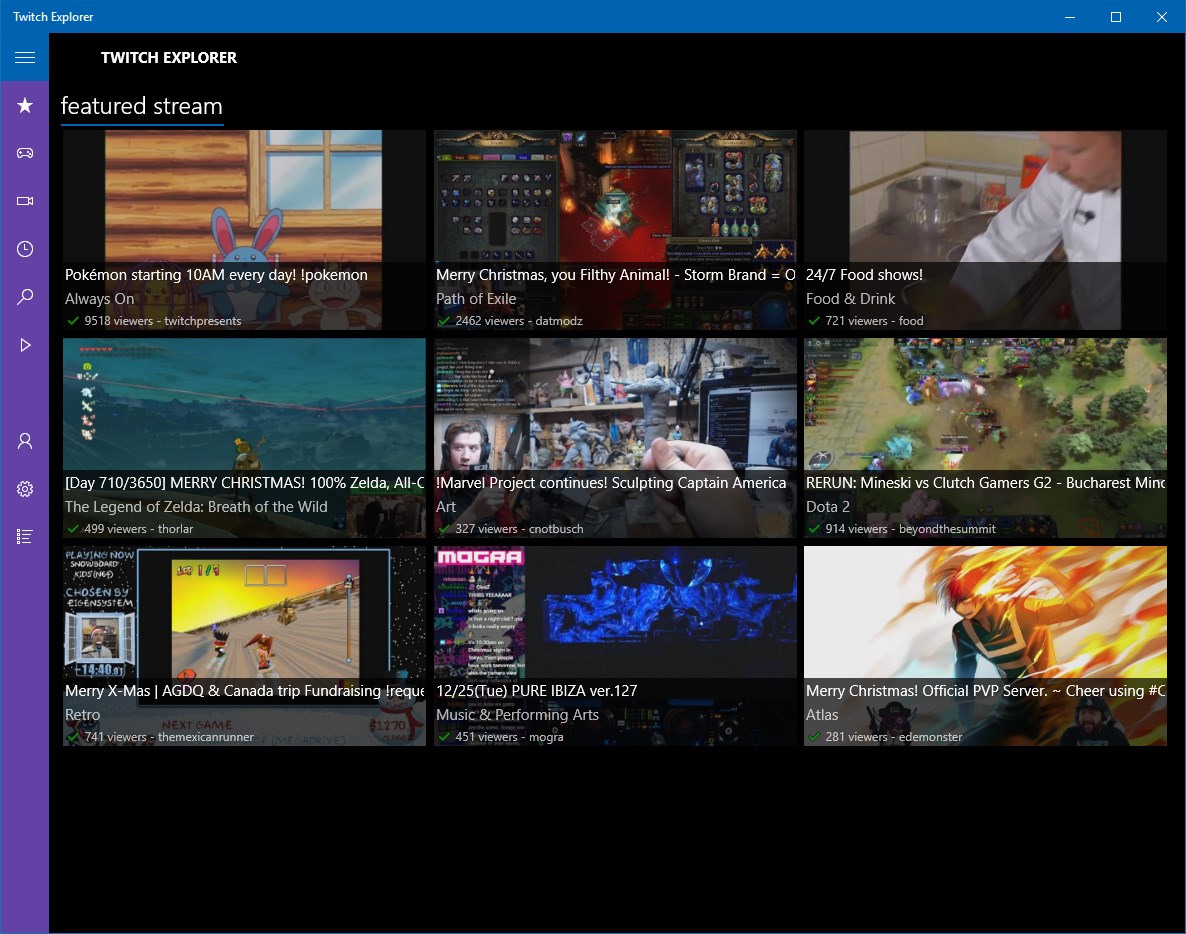The image size is (1186, 934).
Task: Click '2462 viewers - datmodz' text
Action: coord(519,321)
